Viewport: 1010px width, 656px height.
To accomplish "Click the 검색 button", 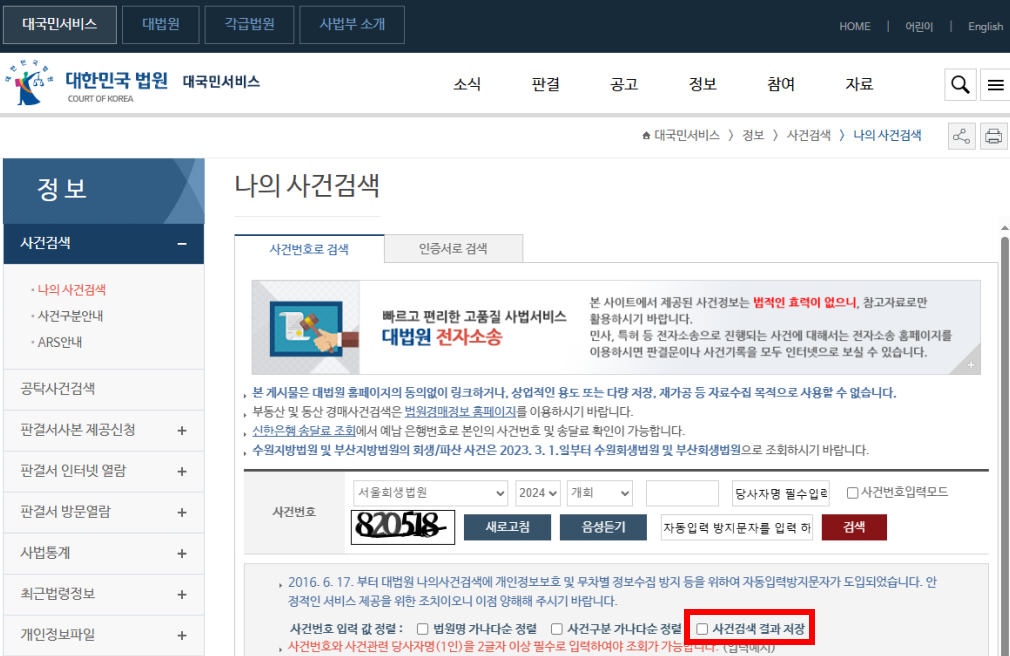I will (854, 527).
